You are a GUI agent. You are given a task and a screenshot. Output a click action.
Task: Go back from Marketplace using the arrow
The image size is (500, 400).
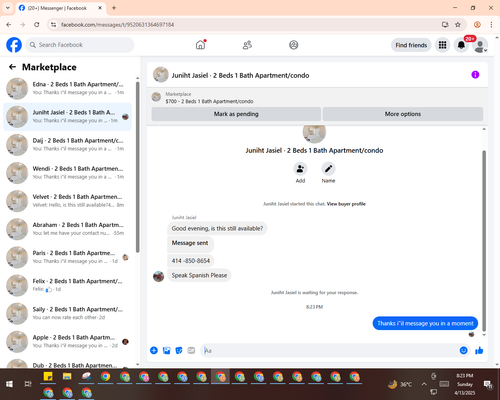[12, 67]
